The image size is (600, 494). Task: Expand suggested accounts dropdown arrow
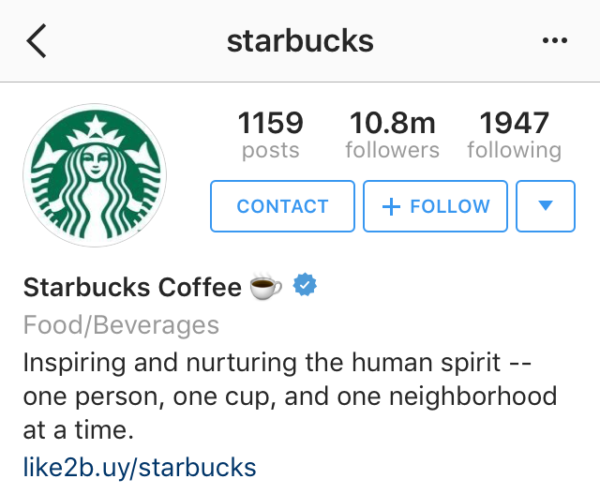click(x=545, y=206)
